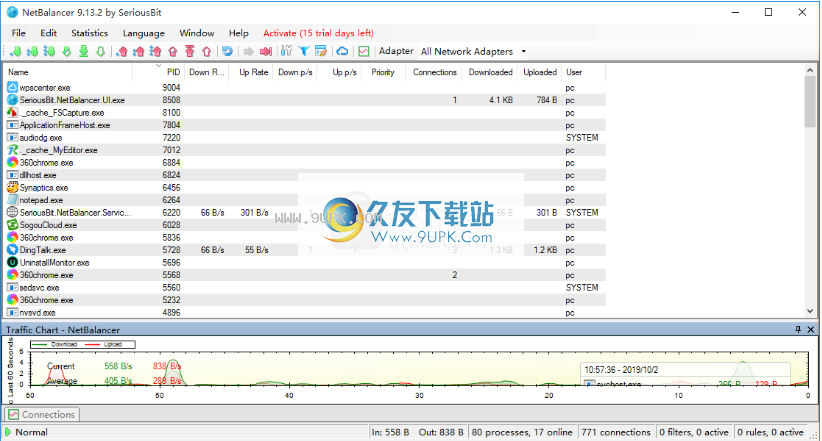Click Activate (15 trial days left) link

pos(318,33)
